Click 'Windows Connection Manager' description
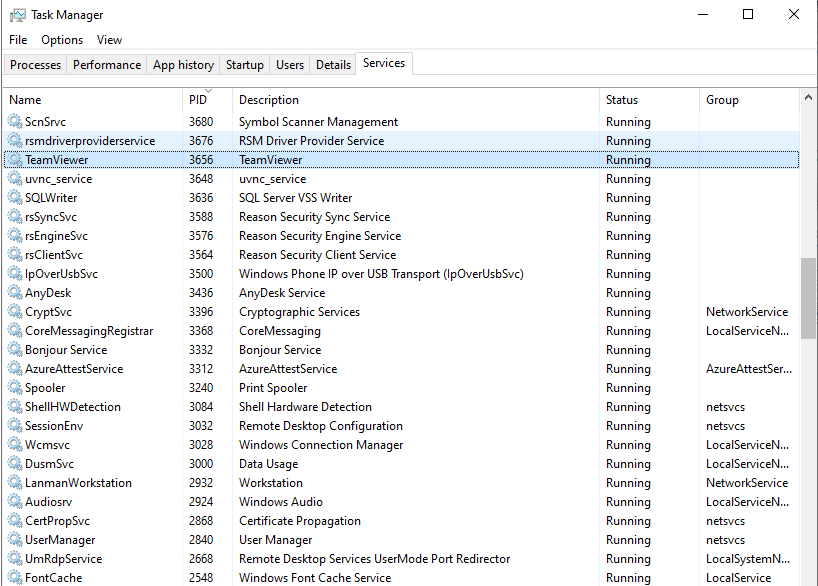Image resolution: width=818 pixels, height=586 pixels. pos(321,445)
